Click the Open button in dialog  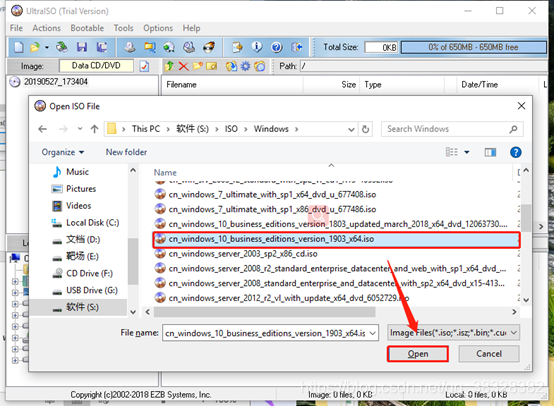[x=418, y=354]
